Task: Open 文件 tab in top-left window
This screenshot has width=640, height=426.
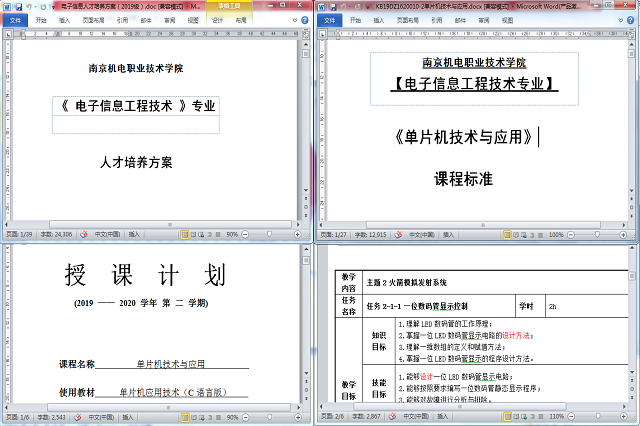Action: pyautogui.click(x=14, y=19)
